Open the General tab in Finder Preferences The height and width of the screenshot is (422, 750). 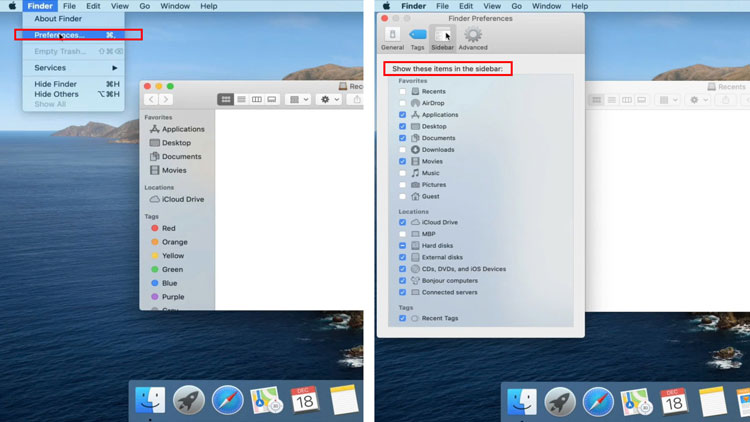tap(393, 38)
